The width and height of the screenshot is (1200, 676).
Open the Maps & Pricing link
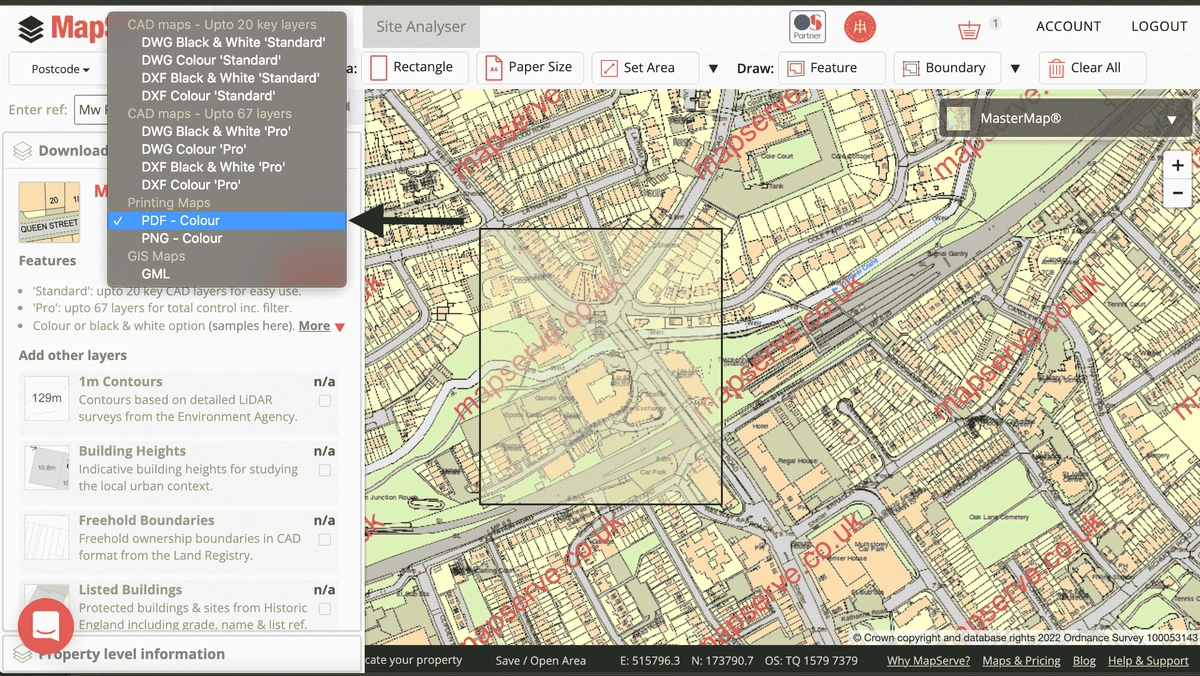[1021, 660]
